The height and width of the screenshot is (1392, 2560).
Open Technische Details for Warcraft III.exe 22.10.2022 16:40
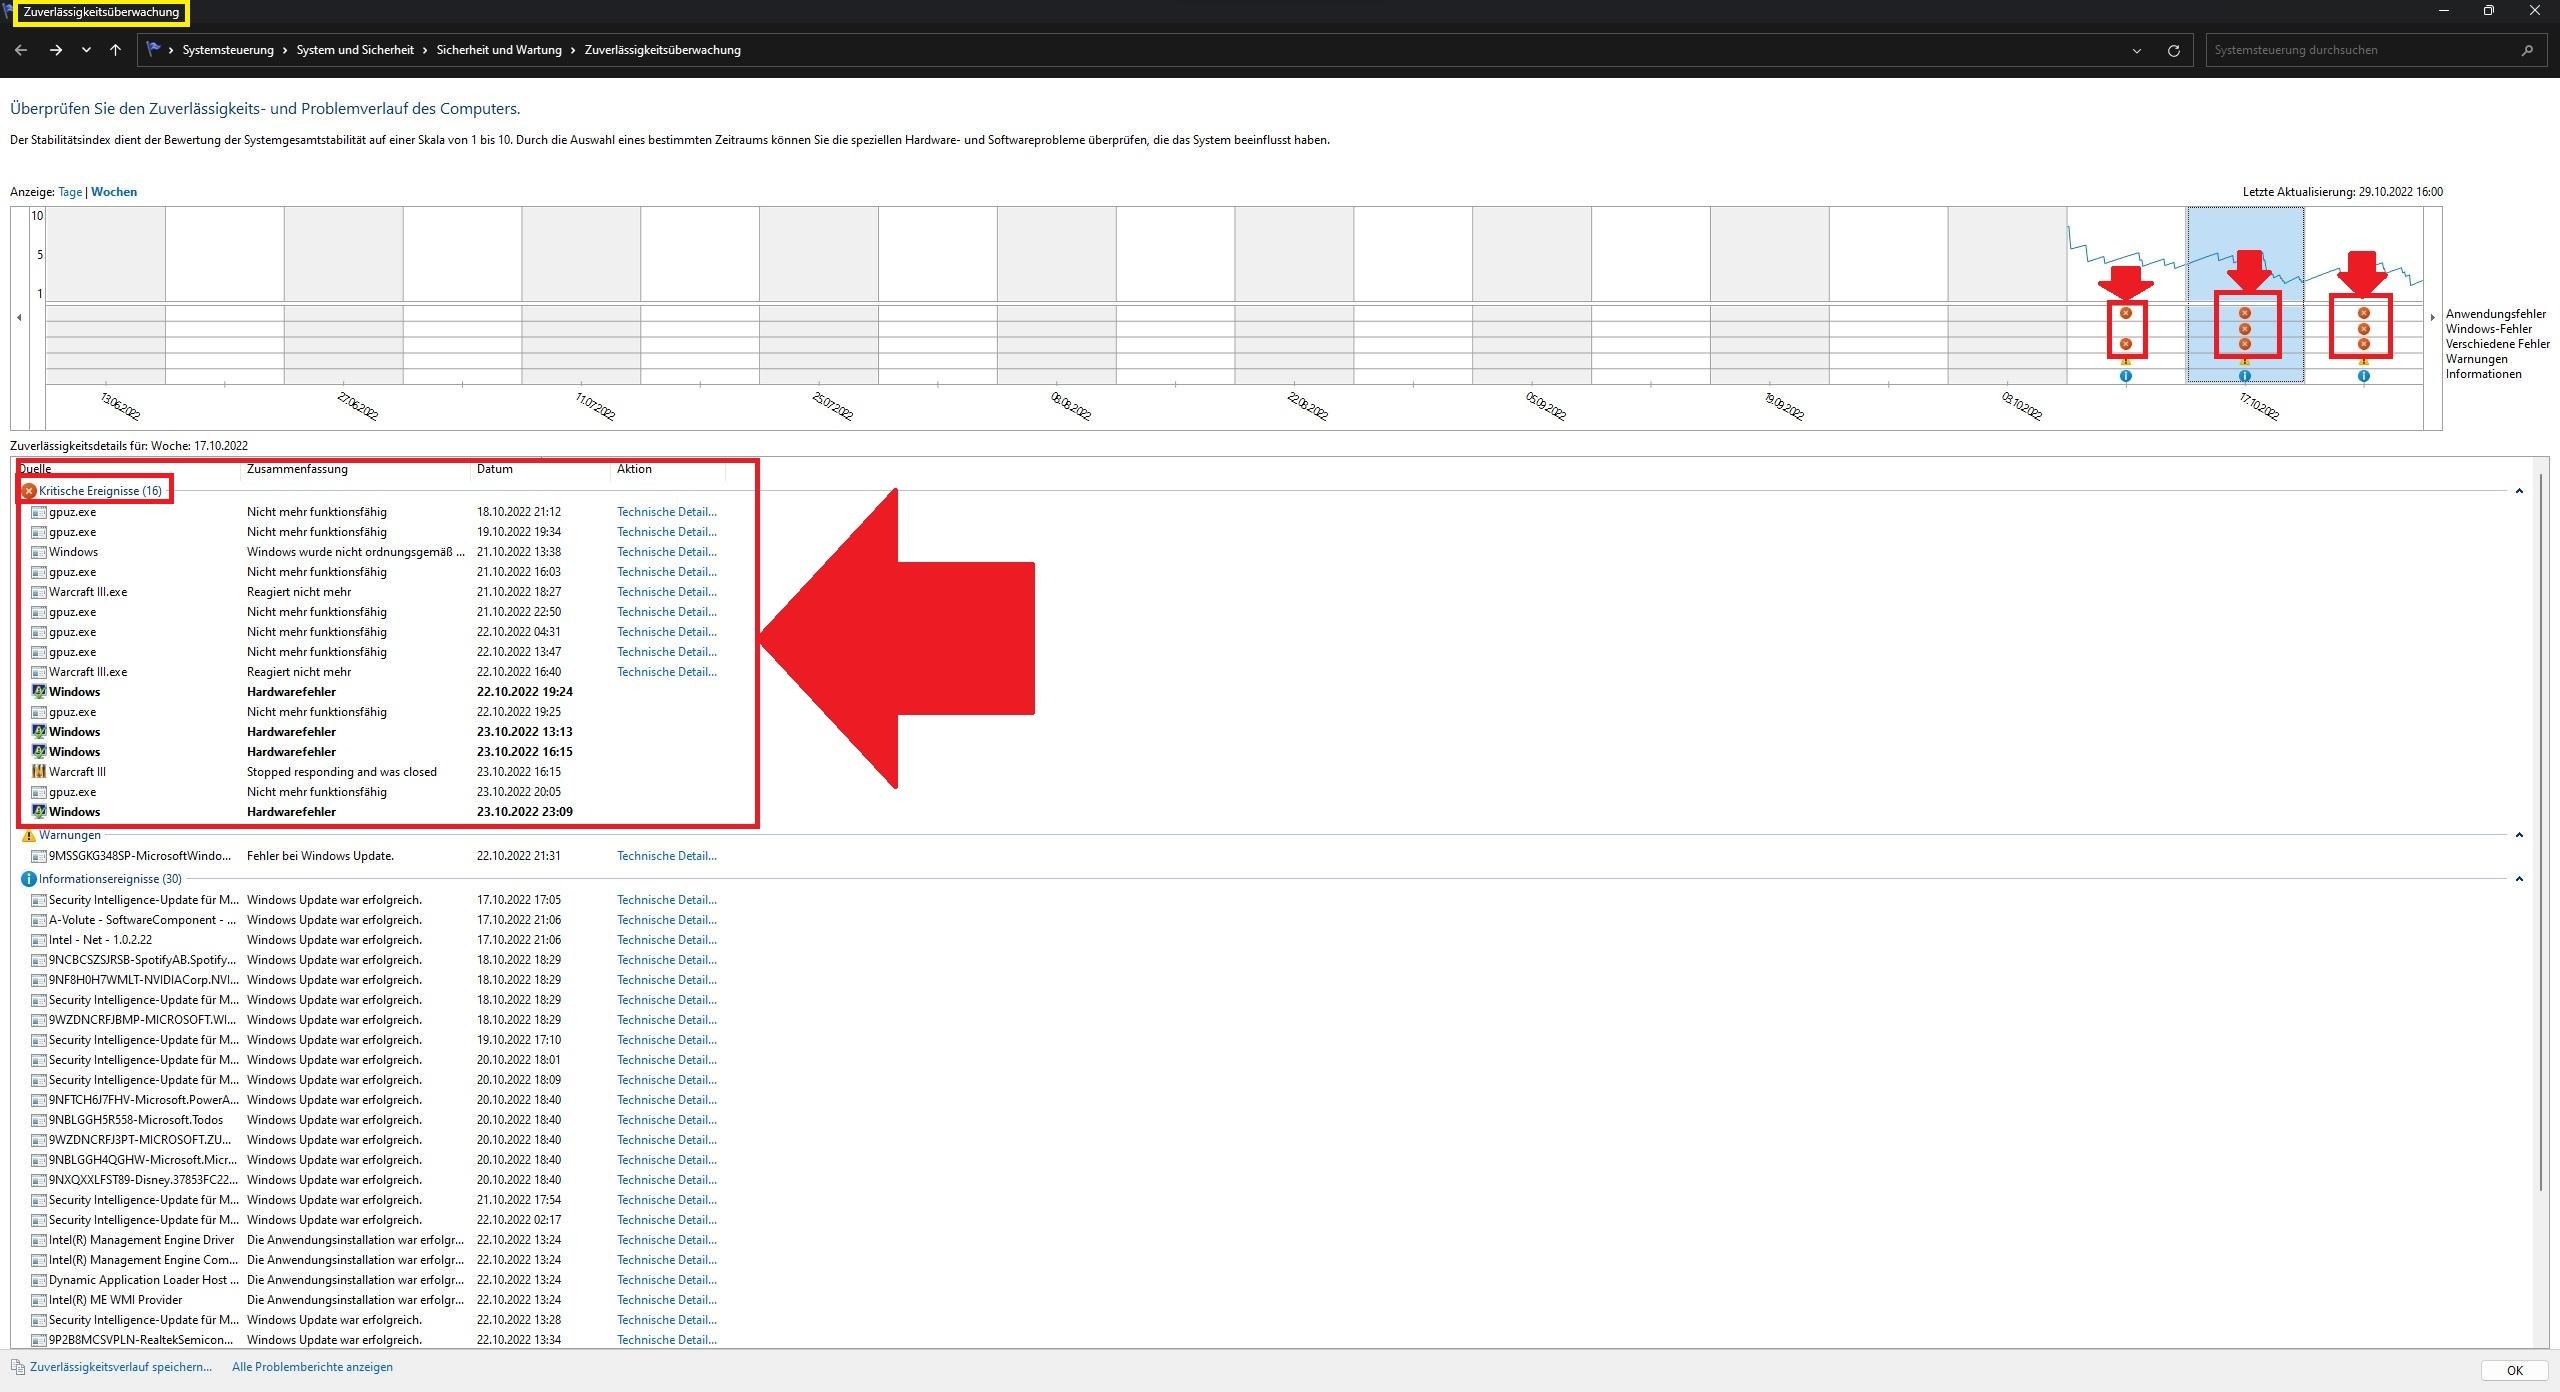click(x=666, y=672)
